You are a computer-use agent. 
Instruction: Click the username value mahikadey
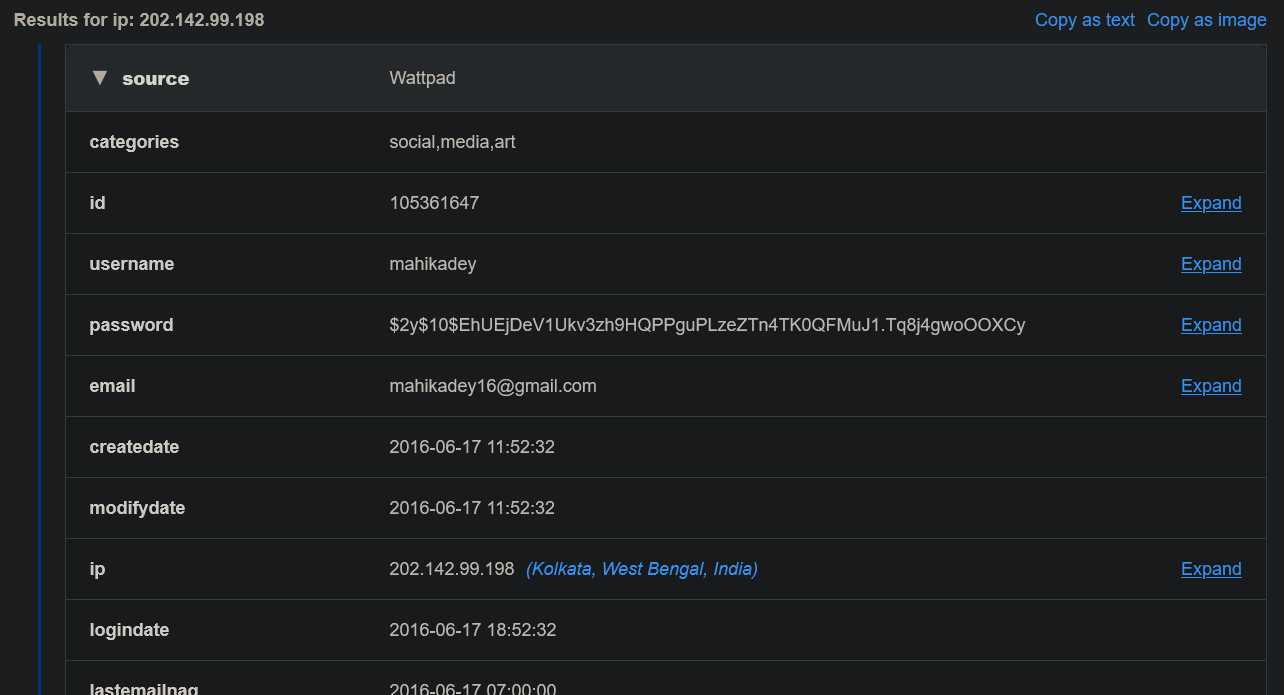(x=433, y=264)
